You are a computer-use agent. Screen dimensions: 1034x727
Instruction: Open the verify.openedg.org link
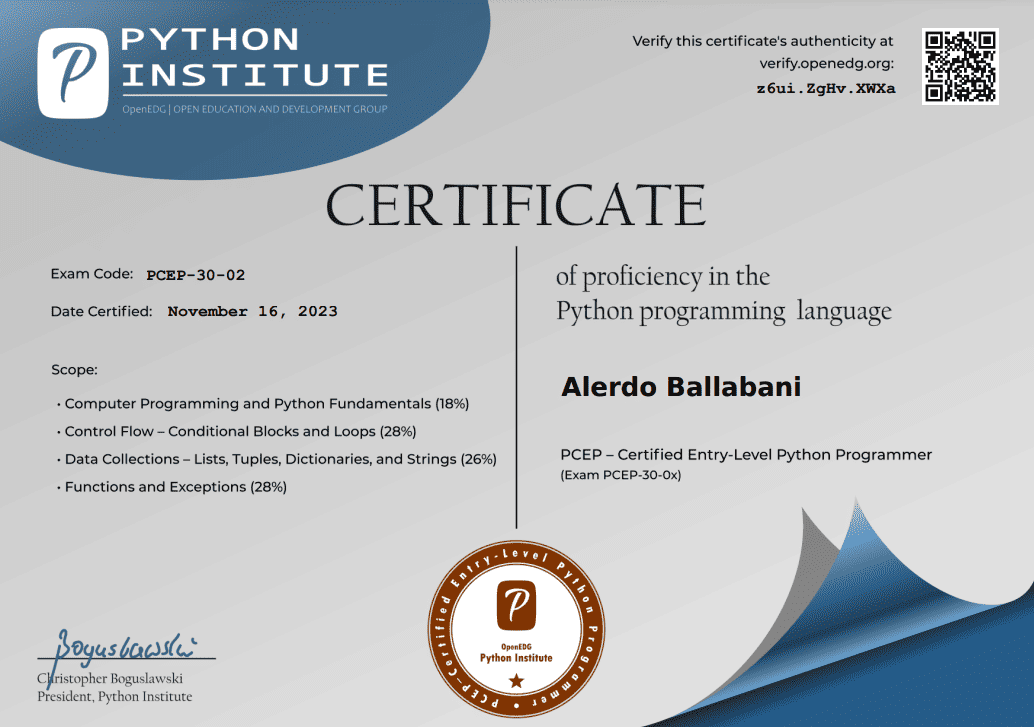pyautogui.click(x=827, y=64)
